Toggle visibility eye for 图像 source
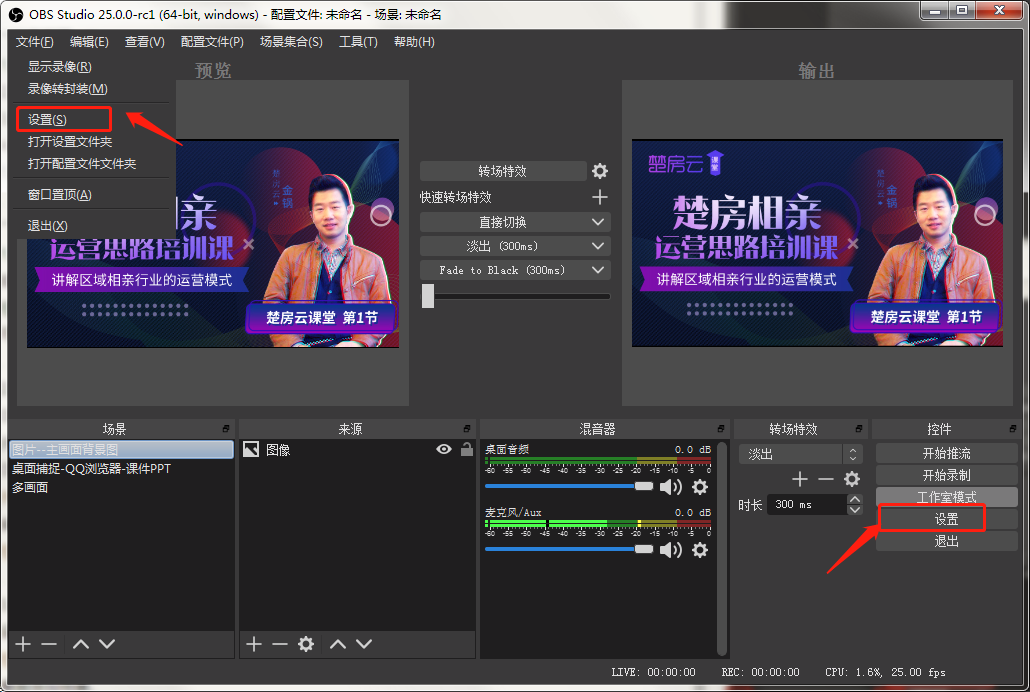This screenshot has height=692, width=1030. pos(444,450)
